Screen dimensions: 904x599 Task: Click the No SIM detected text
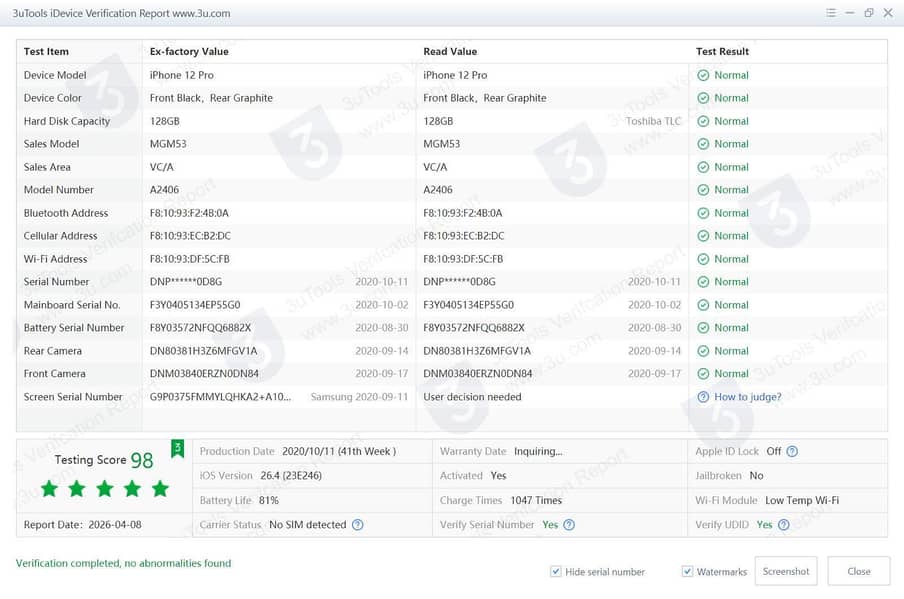[308, 525]
